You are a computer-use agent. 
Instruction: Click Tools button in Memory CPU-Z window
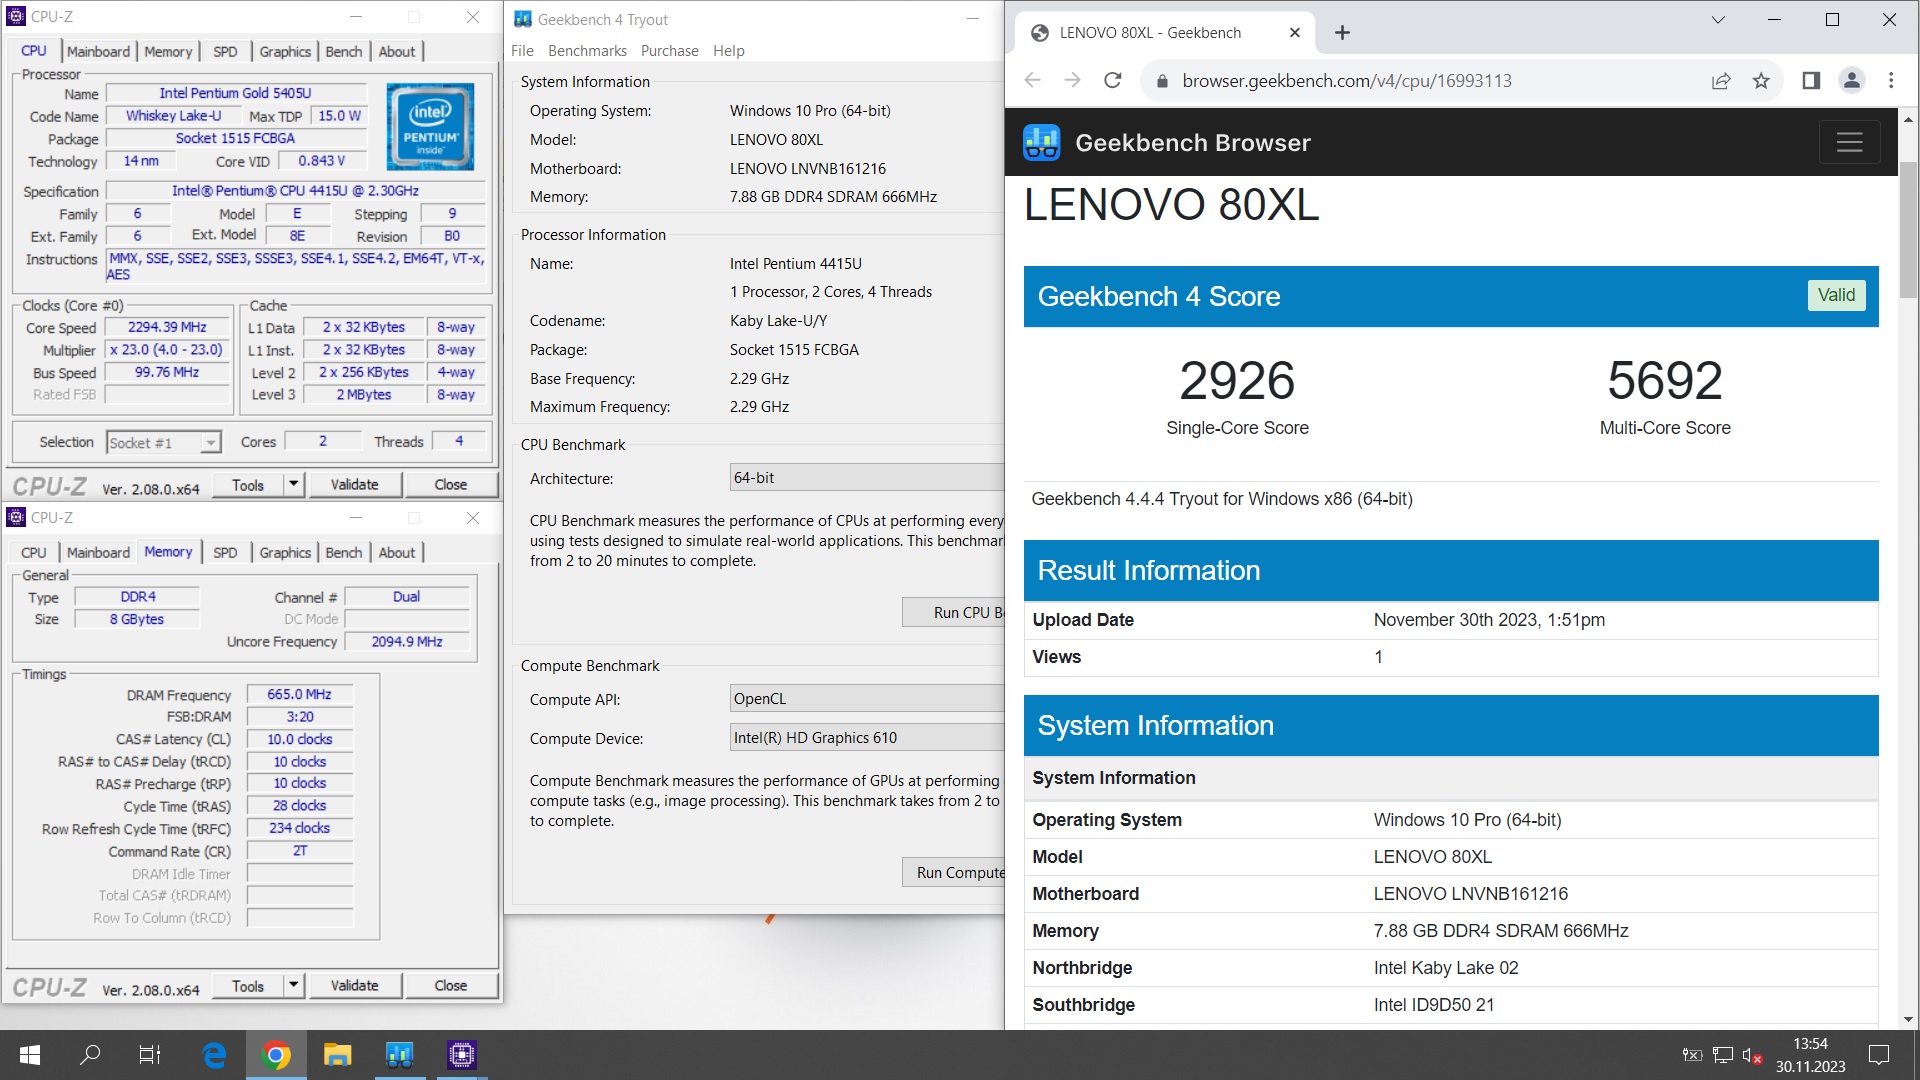[x=248, y=986]
